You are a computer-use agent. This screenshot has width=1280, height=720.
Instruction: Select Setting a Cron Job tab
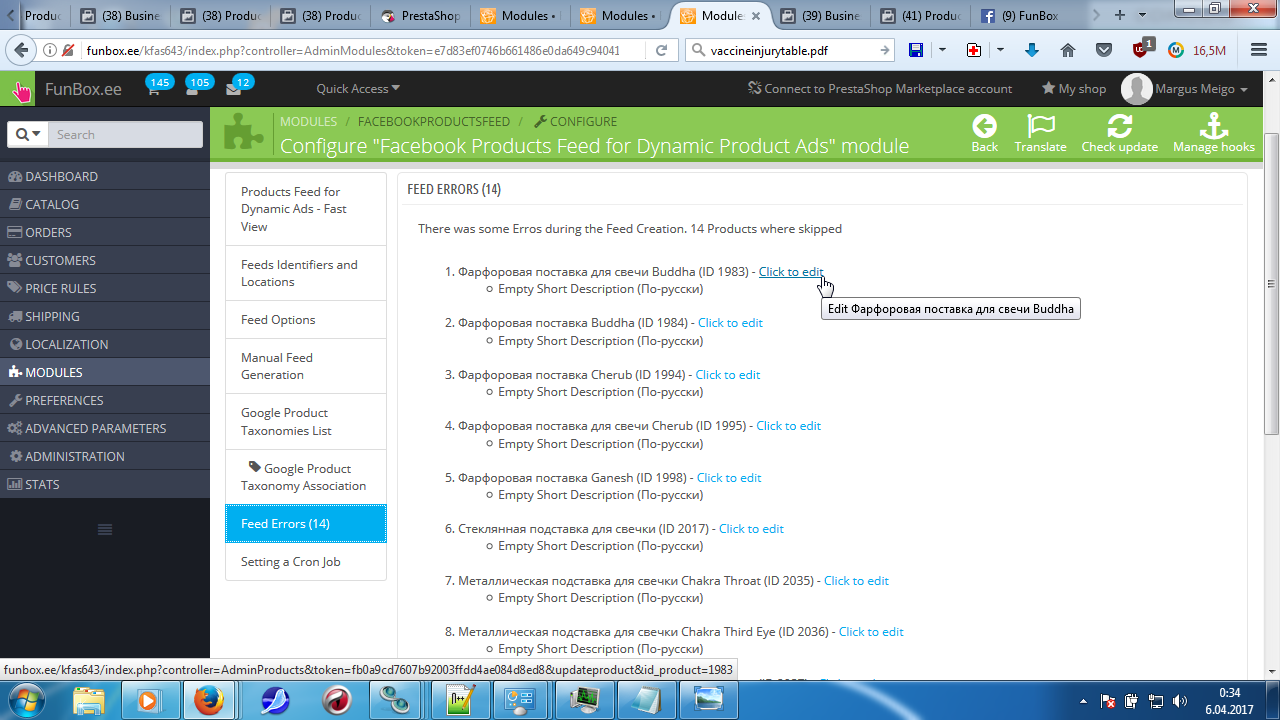point(306,562)
